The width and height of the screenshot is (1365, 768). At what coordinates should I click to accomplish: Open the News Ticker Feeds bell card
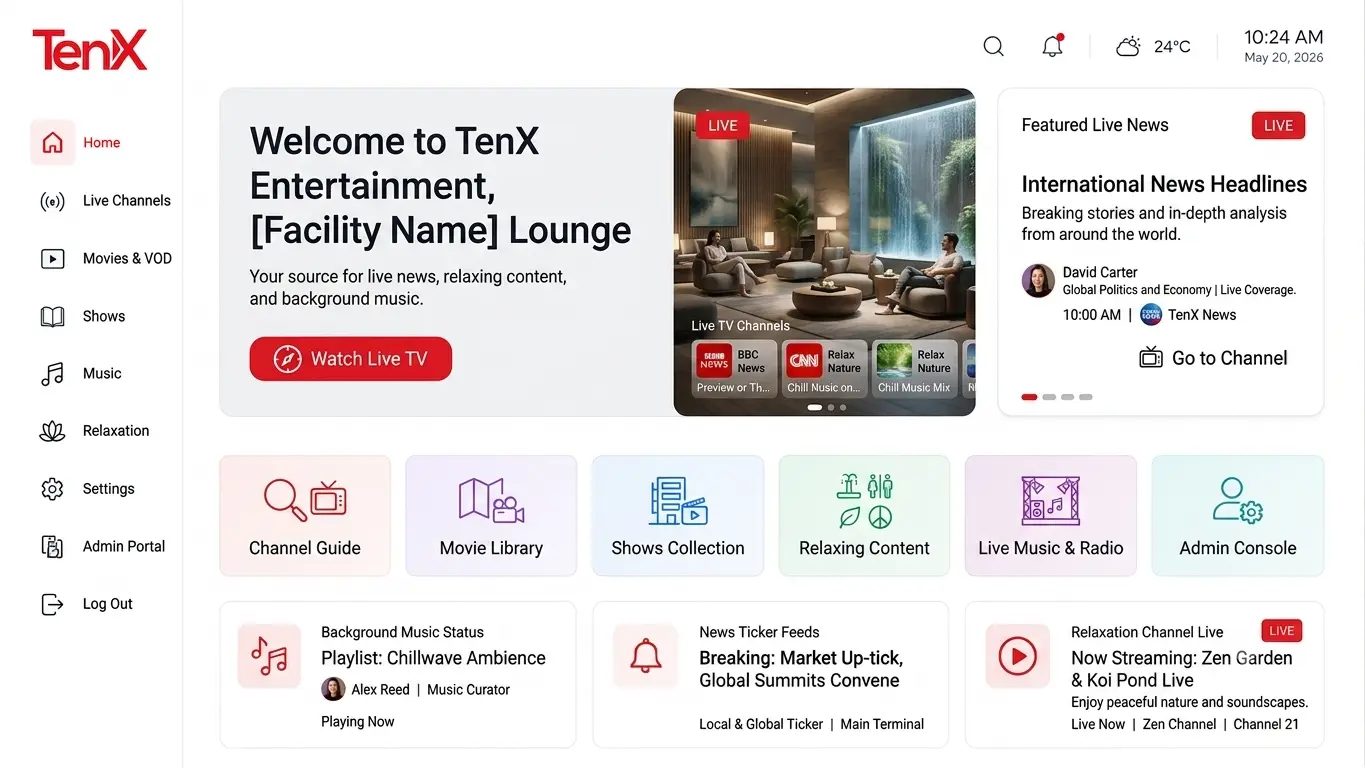click(772, 674)
